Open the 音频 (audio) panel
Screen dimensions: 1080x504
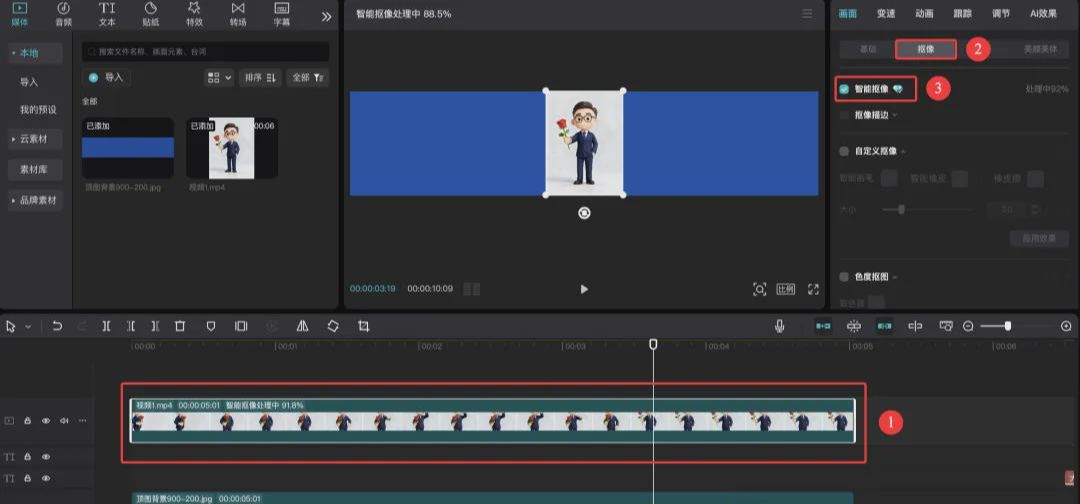(63, 14)
